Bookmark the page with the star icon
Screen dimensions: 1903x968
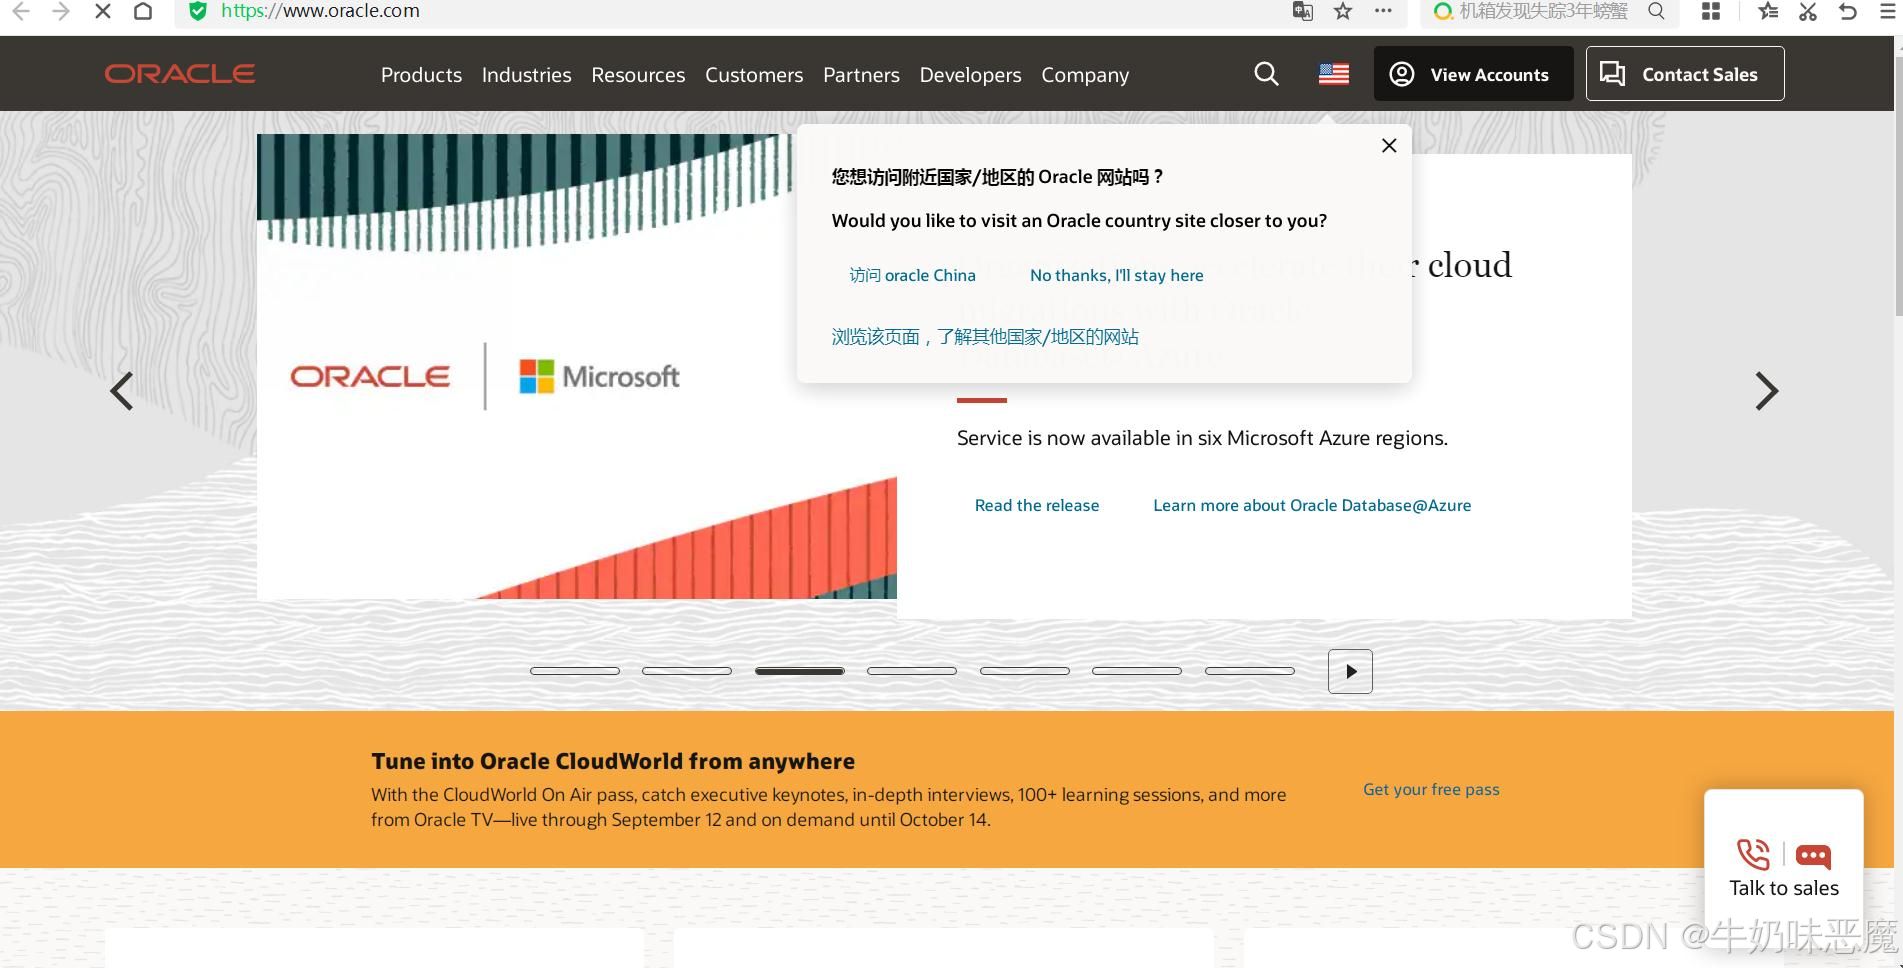1343,11
